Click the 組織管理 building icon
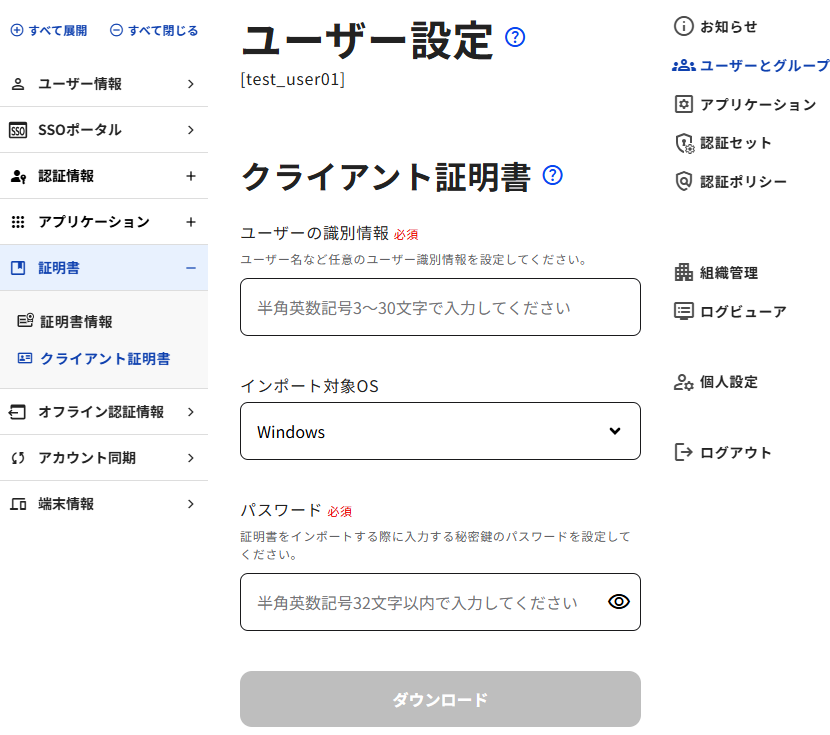This screenshot has height=735, width=830. pos(684,272)
